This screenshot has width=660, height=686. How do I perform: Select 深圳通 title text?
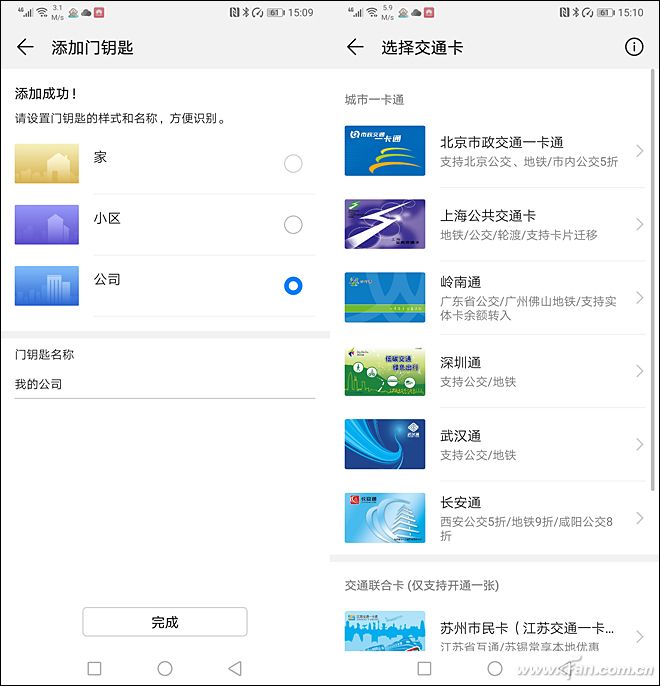click(x=461, y=363)
